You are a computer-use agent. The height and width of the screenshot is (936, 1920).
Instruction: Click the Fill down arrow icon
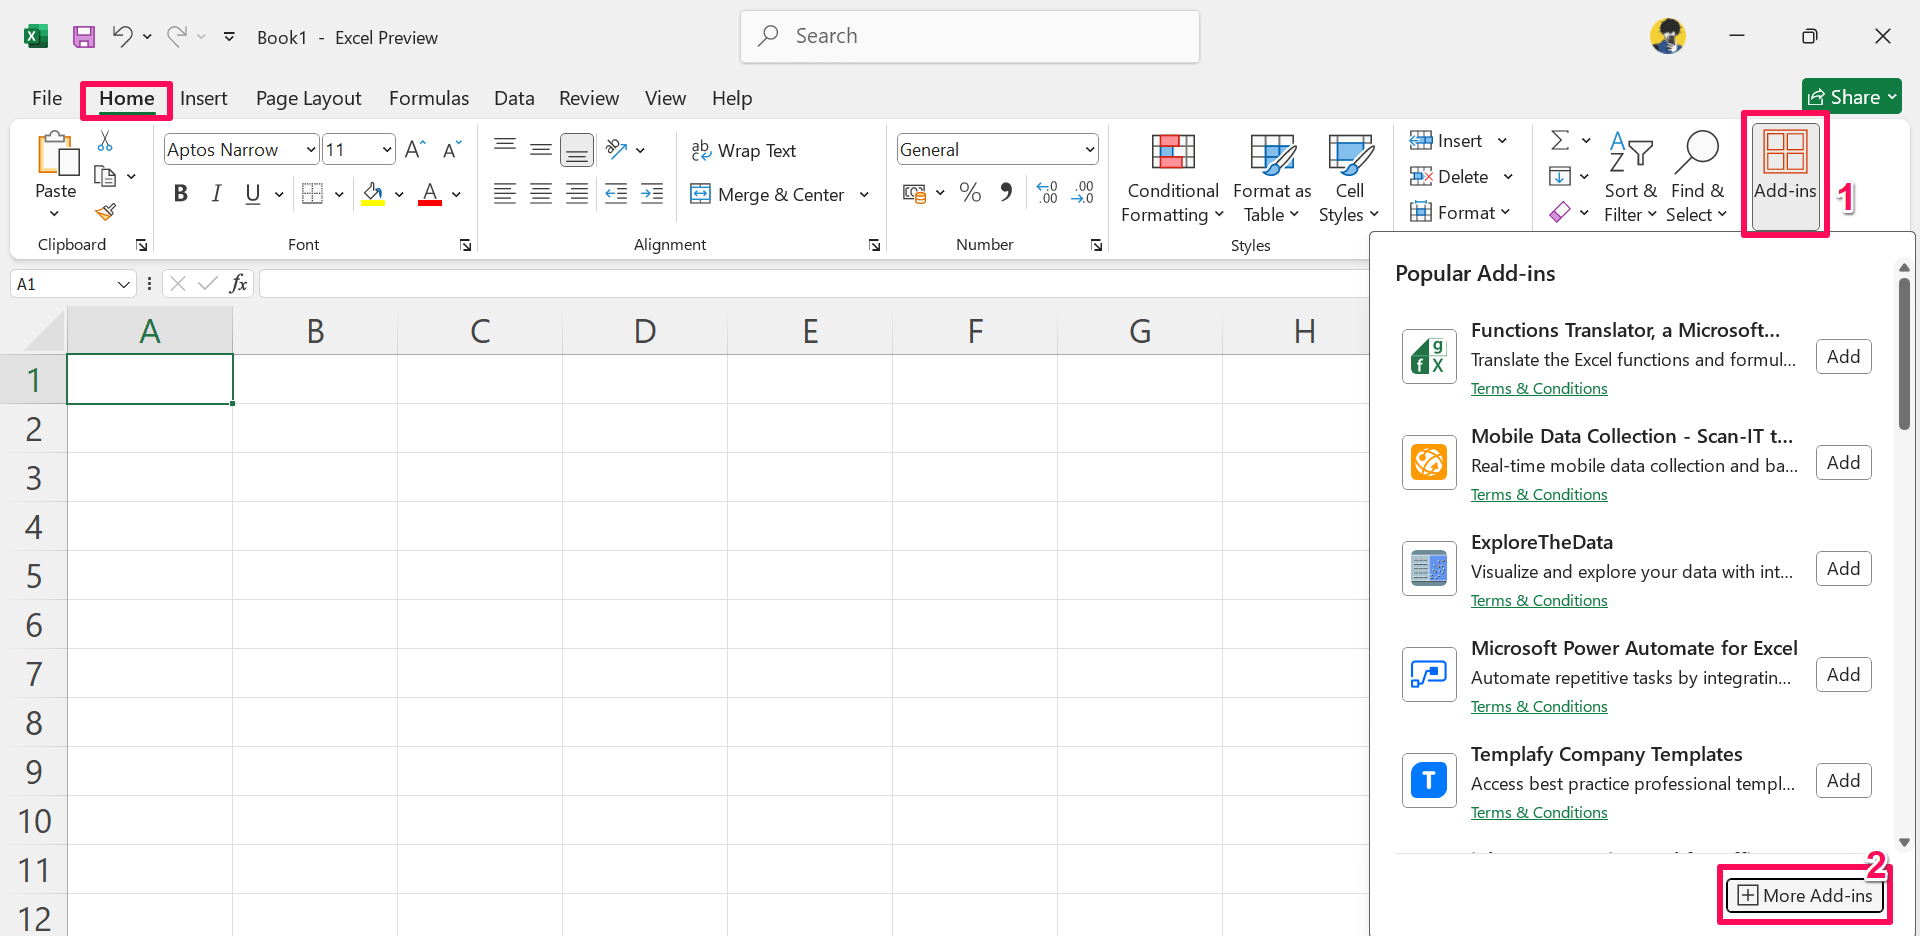[1560, 176]
